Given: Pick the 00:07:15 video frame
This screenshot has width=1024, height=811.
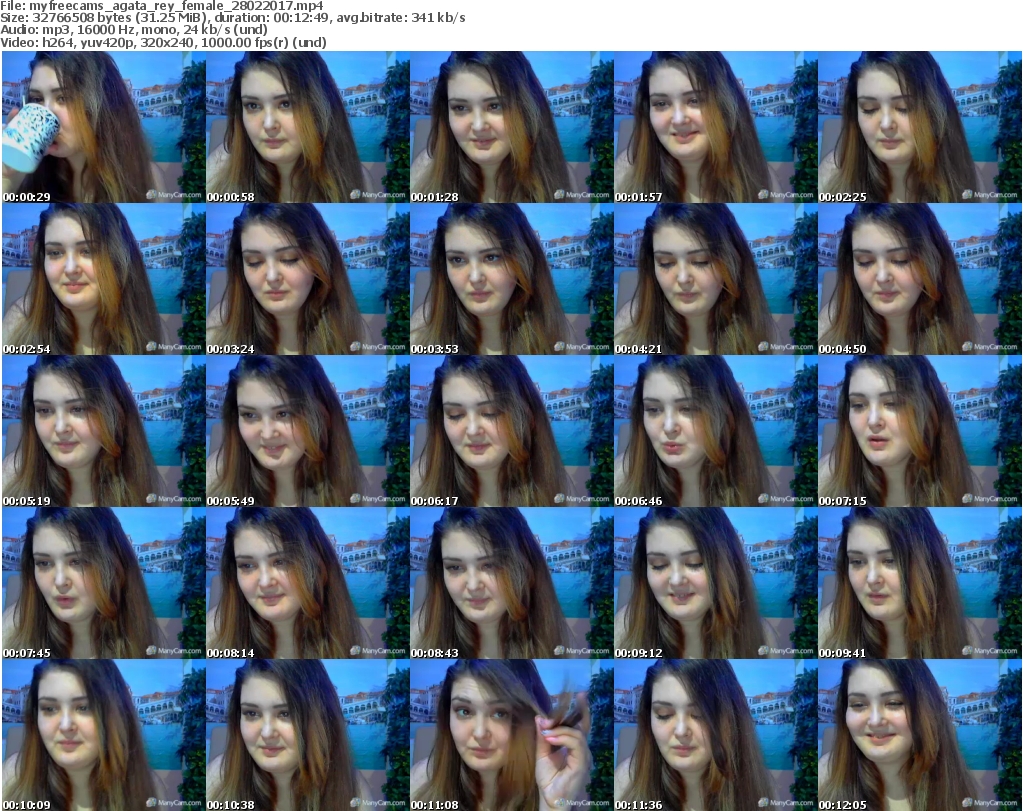Looking at the screenshot, I should [920, 432].
